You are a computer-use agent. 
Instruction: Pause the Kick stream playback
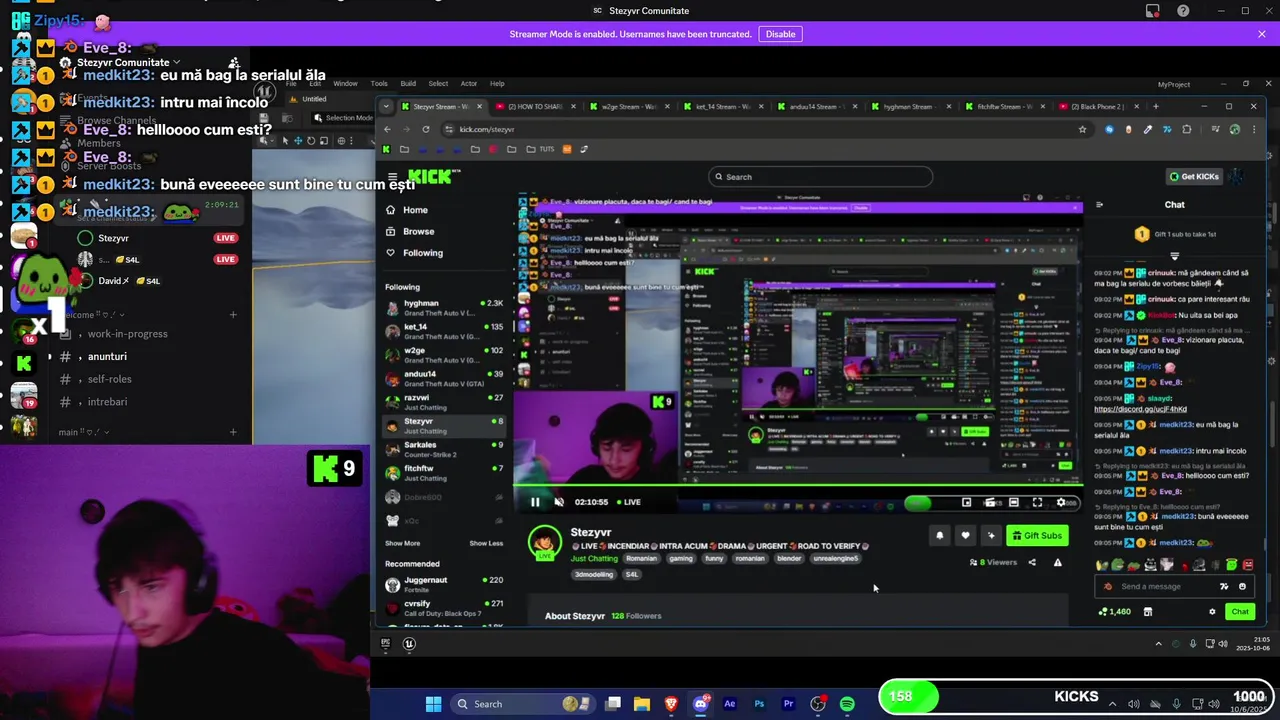(535, 502)
